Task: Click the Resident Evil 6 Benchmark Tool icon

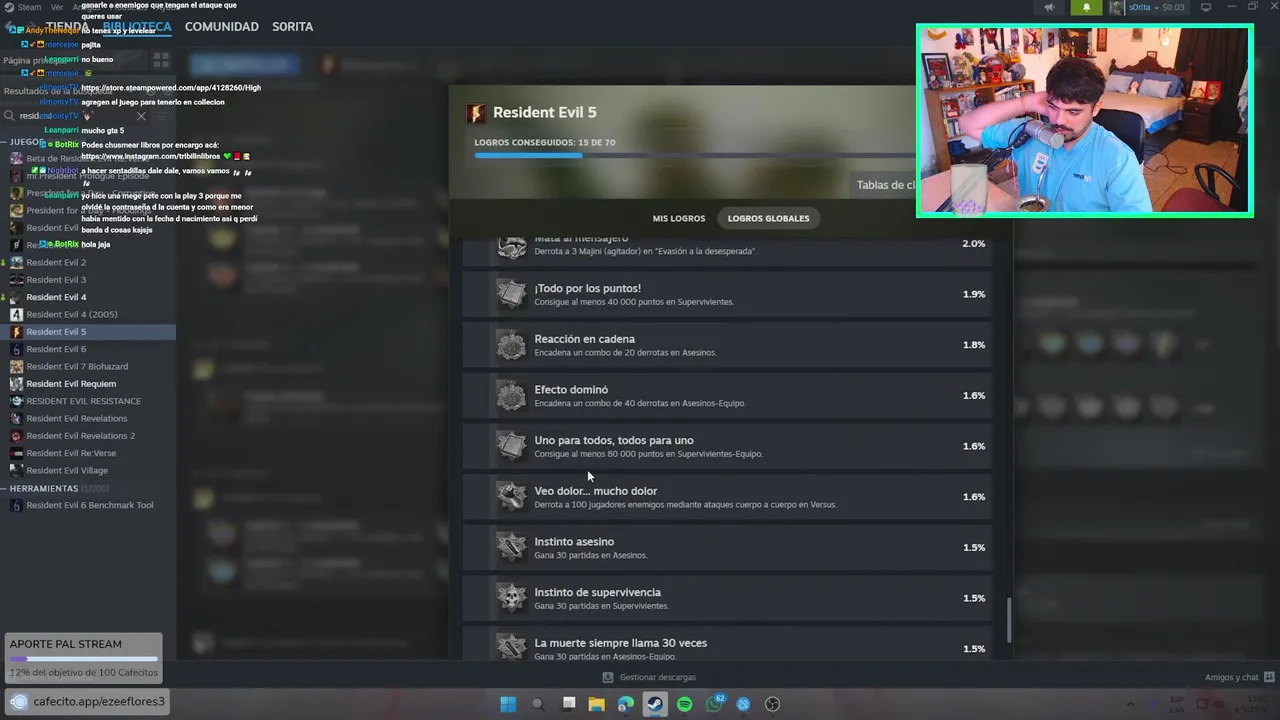Action: point(16,505)
